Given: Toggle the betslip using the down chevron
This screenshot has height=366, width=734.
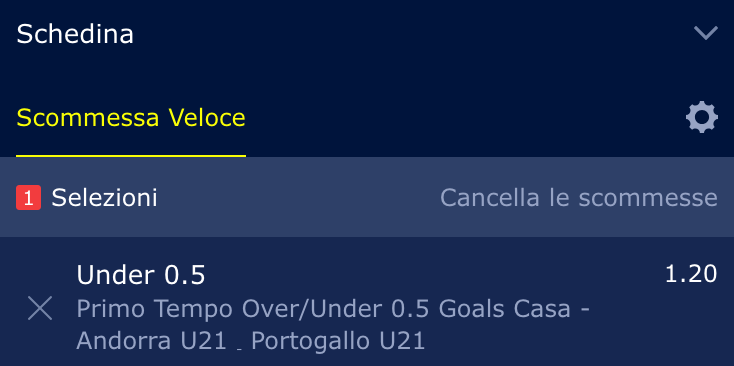Looking at the screenshot, I should click(705, 33).
